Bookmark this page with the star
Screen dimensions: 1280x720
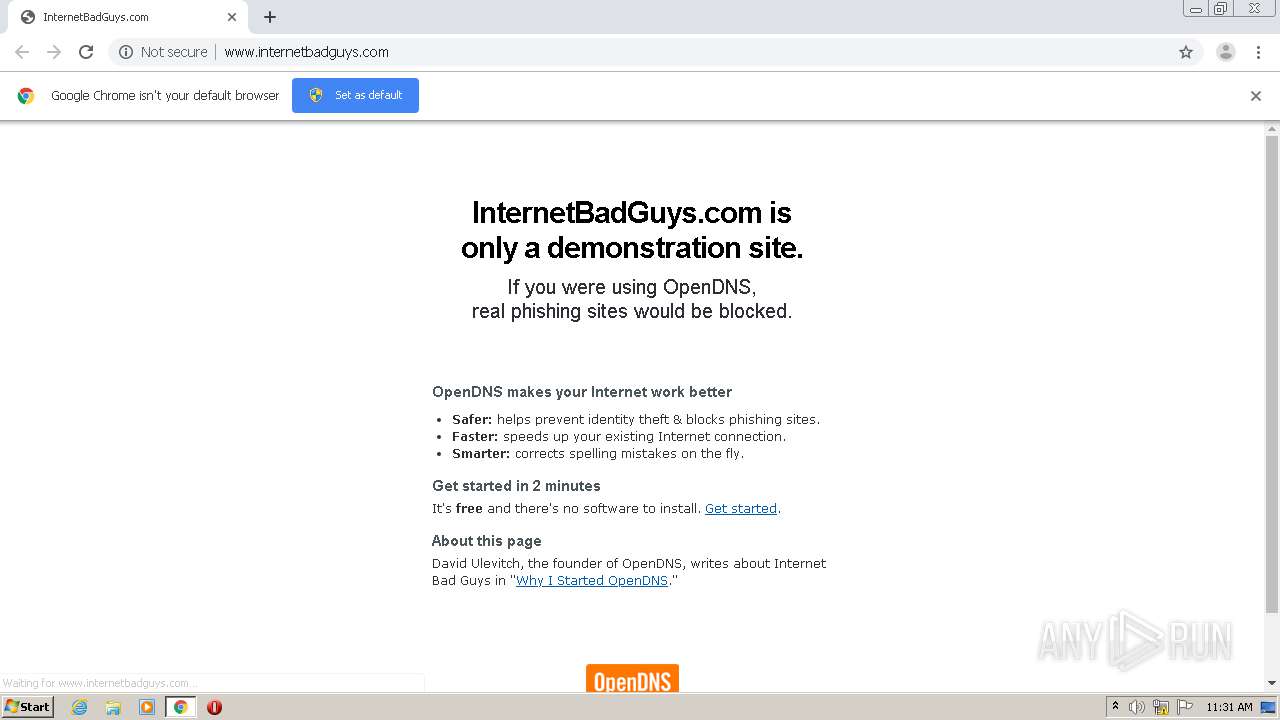pos(1186,52)
